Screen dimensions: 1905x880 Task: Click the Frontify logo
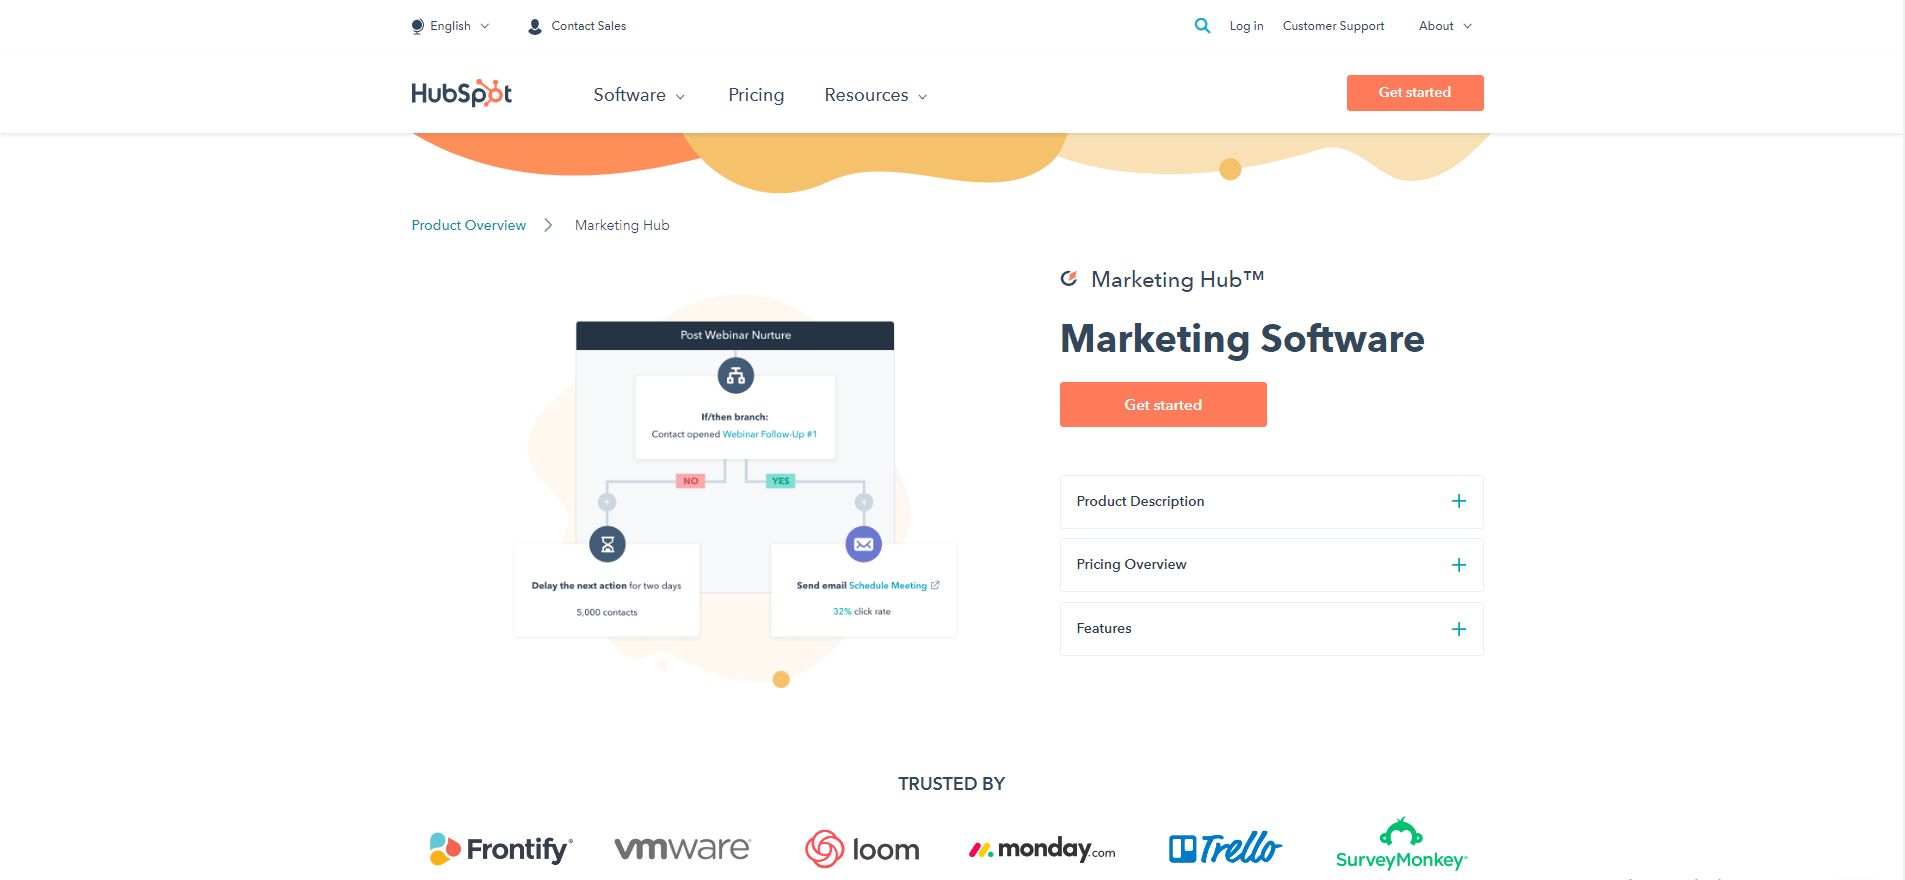[x=501, y=849]
